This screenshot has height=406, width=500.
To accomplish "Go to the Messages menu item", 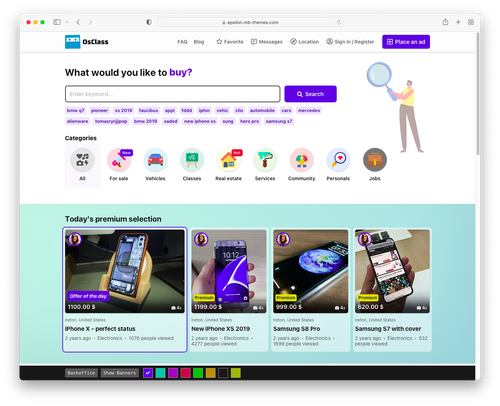I will coord(267,42).
